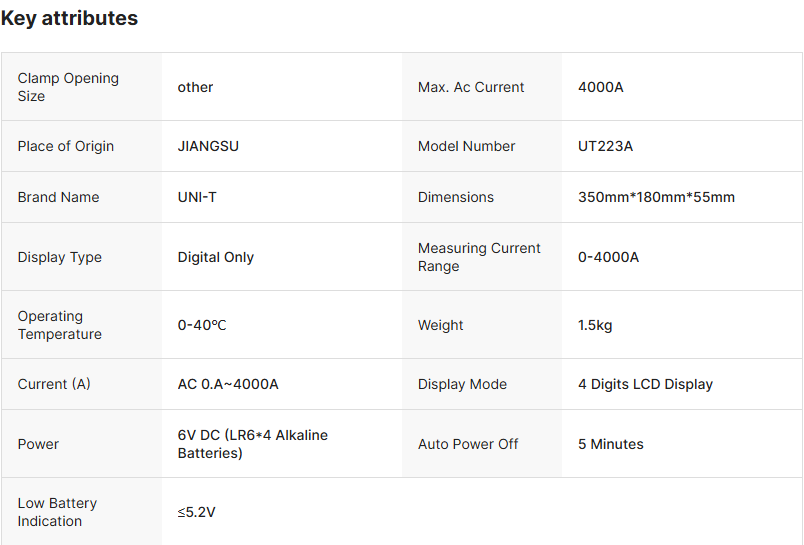804x545 pixels.
Task: Click the Display Type label
Action: [x=60, y=257]
